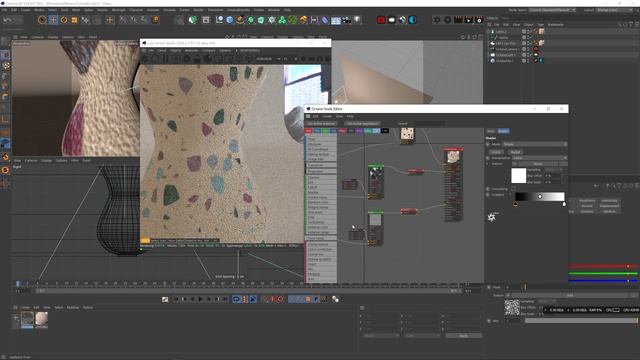This screenshot has height=360, width=640.
Task: Jump to the timeline start
Action: (x=176, y=299)
